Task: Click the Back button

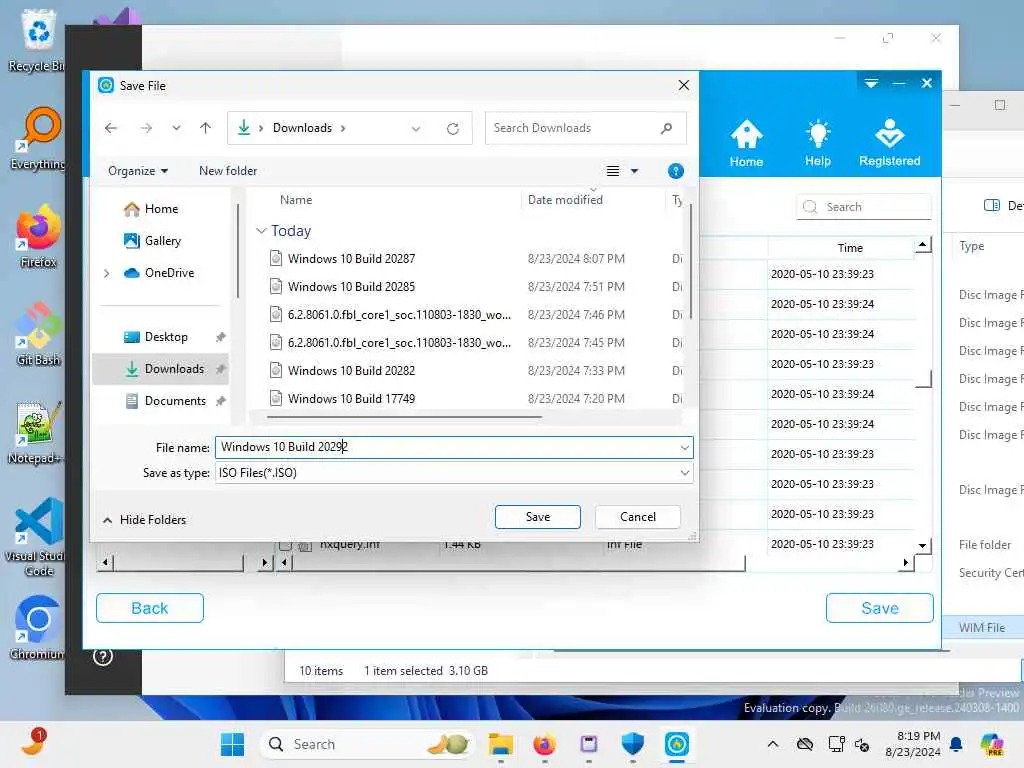Action: [150, 608]
